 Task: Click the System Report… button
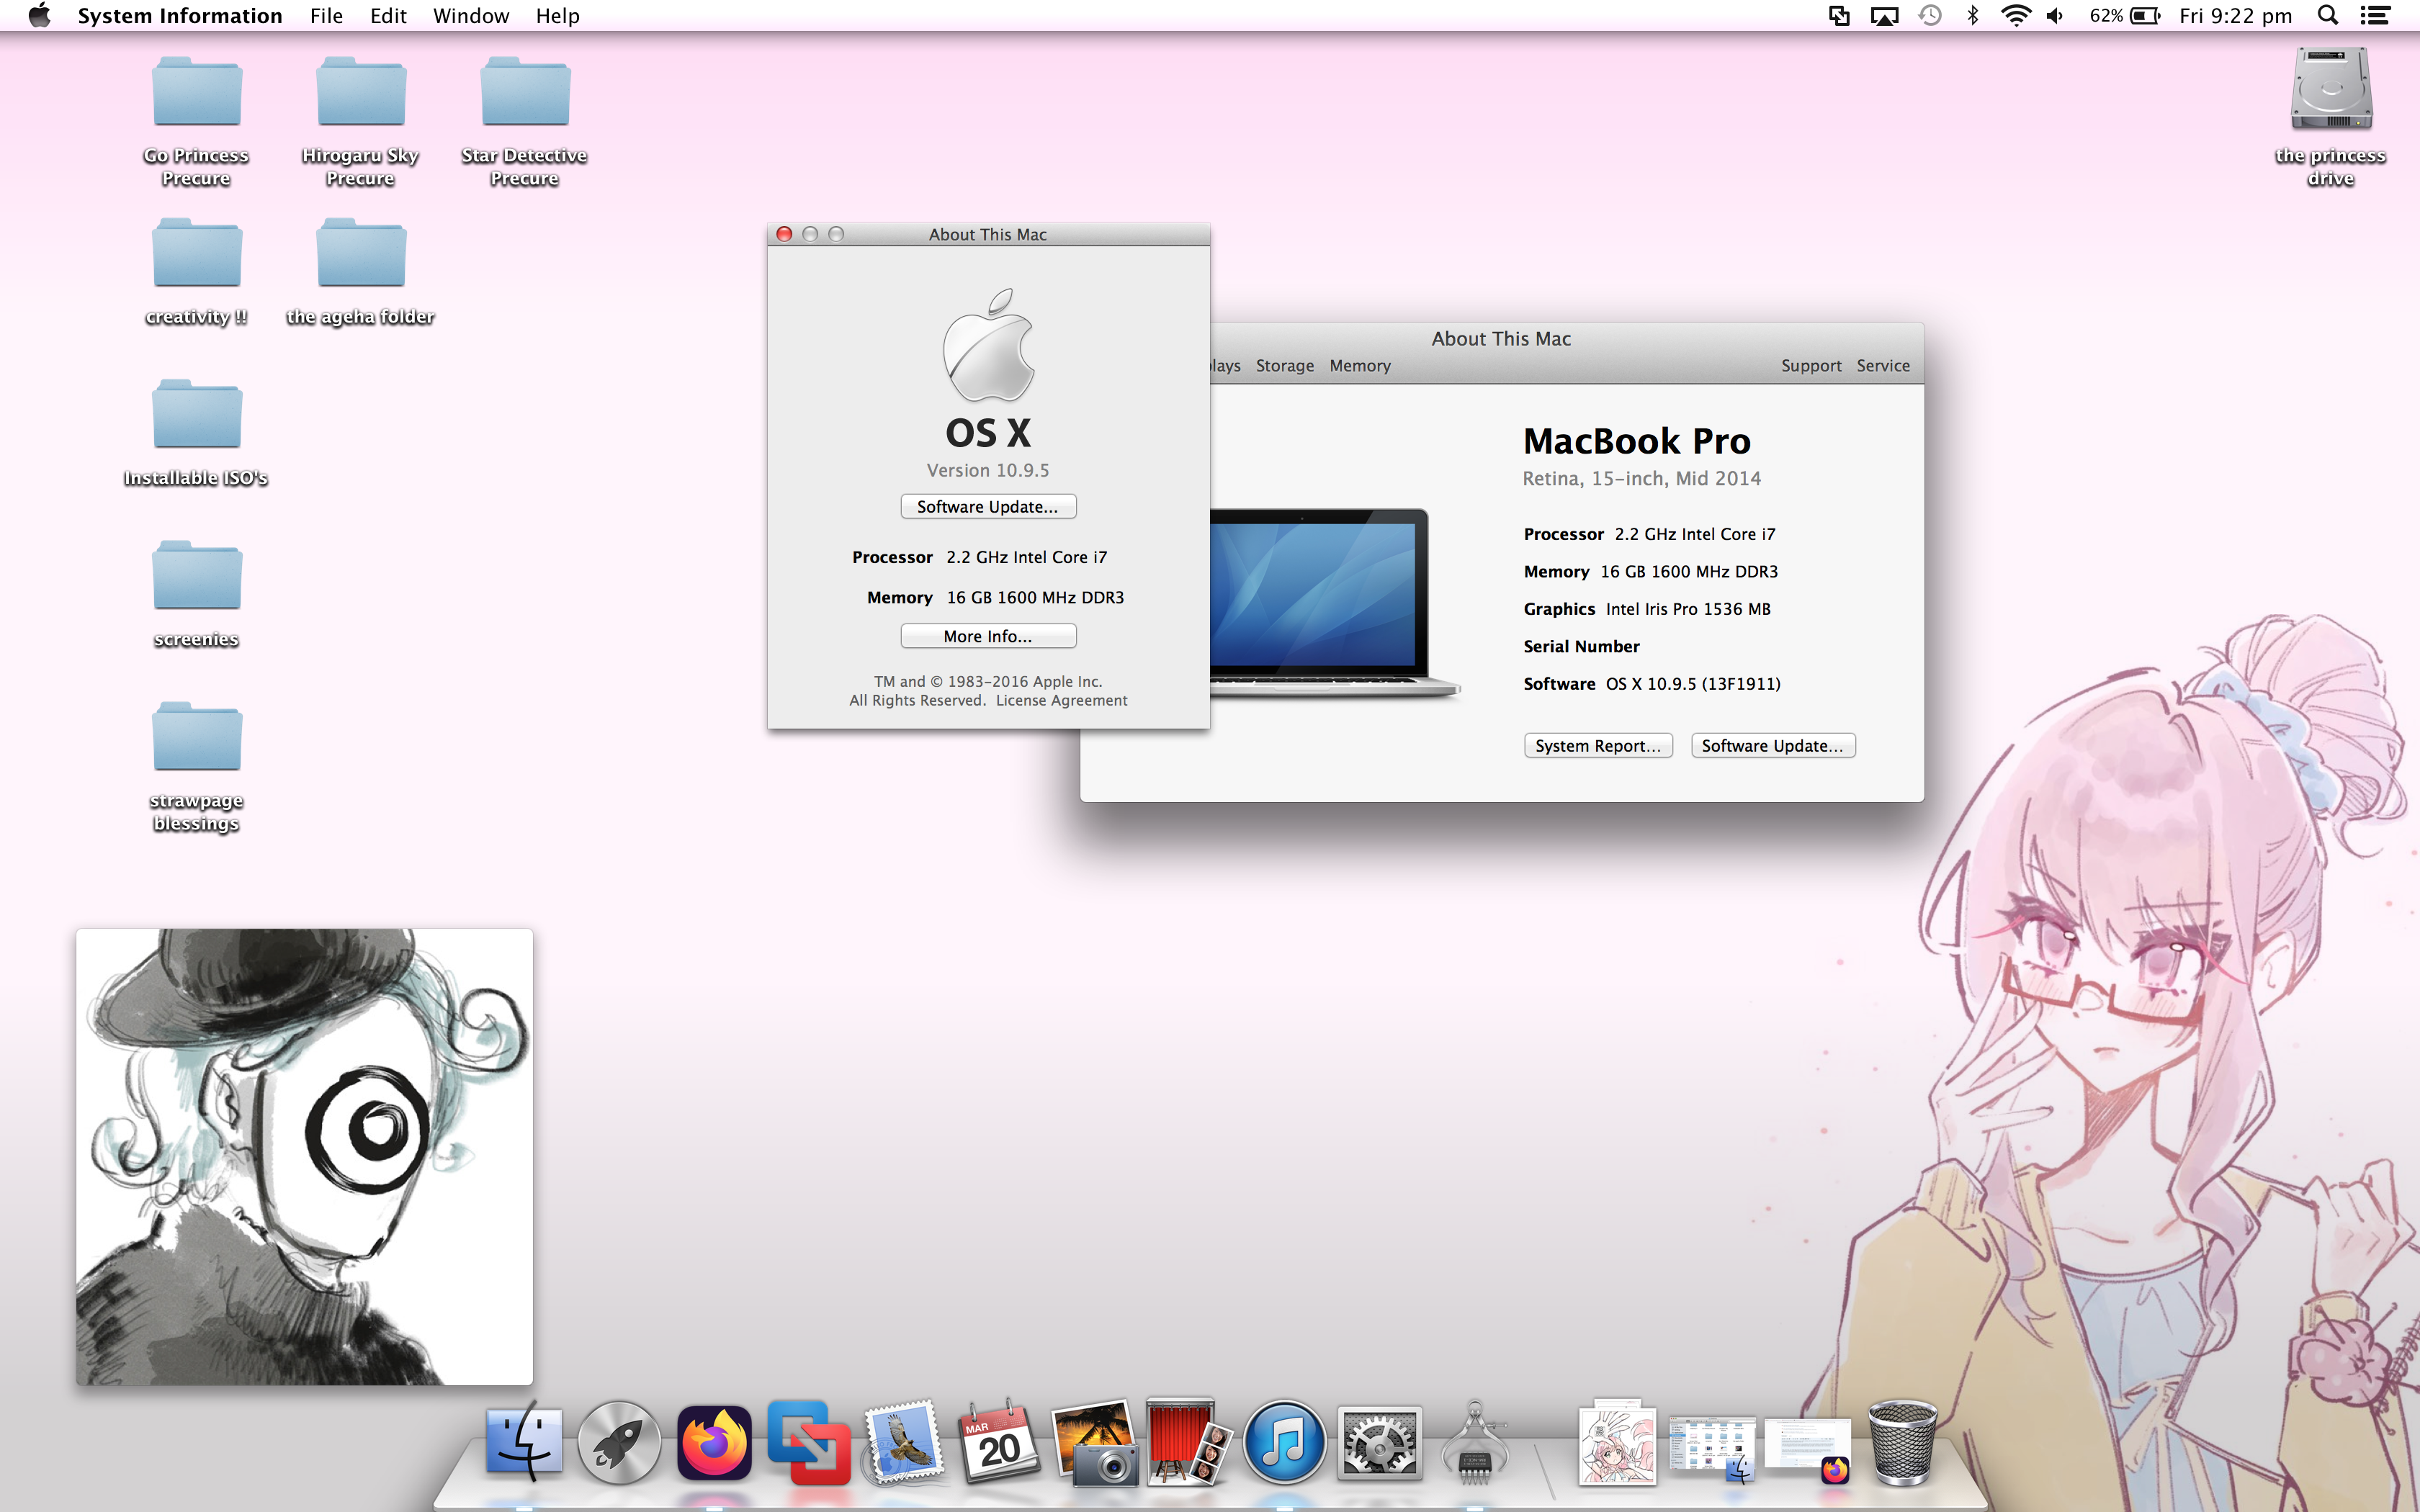coord(1598,746)
